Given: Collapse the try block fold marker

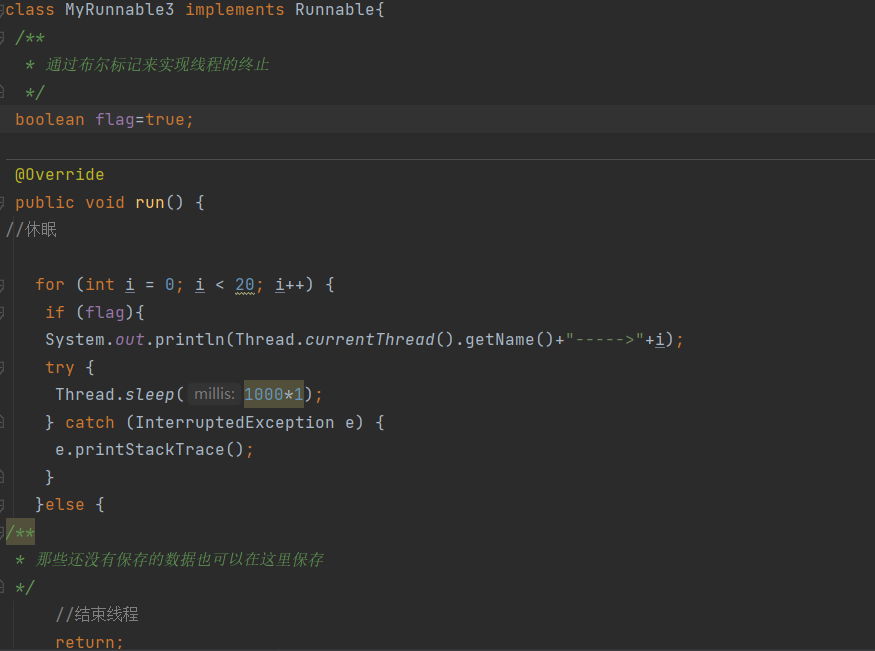Looking at the screenshot, I should 2,368.
